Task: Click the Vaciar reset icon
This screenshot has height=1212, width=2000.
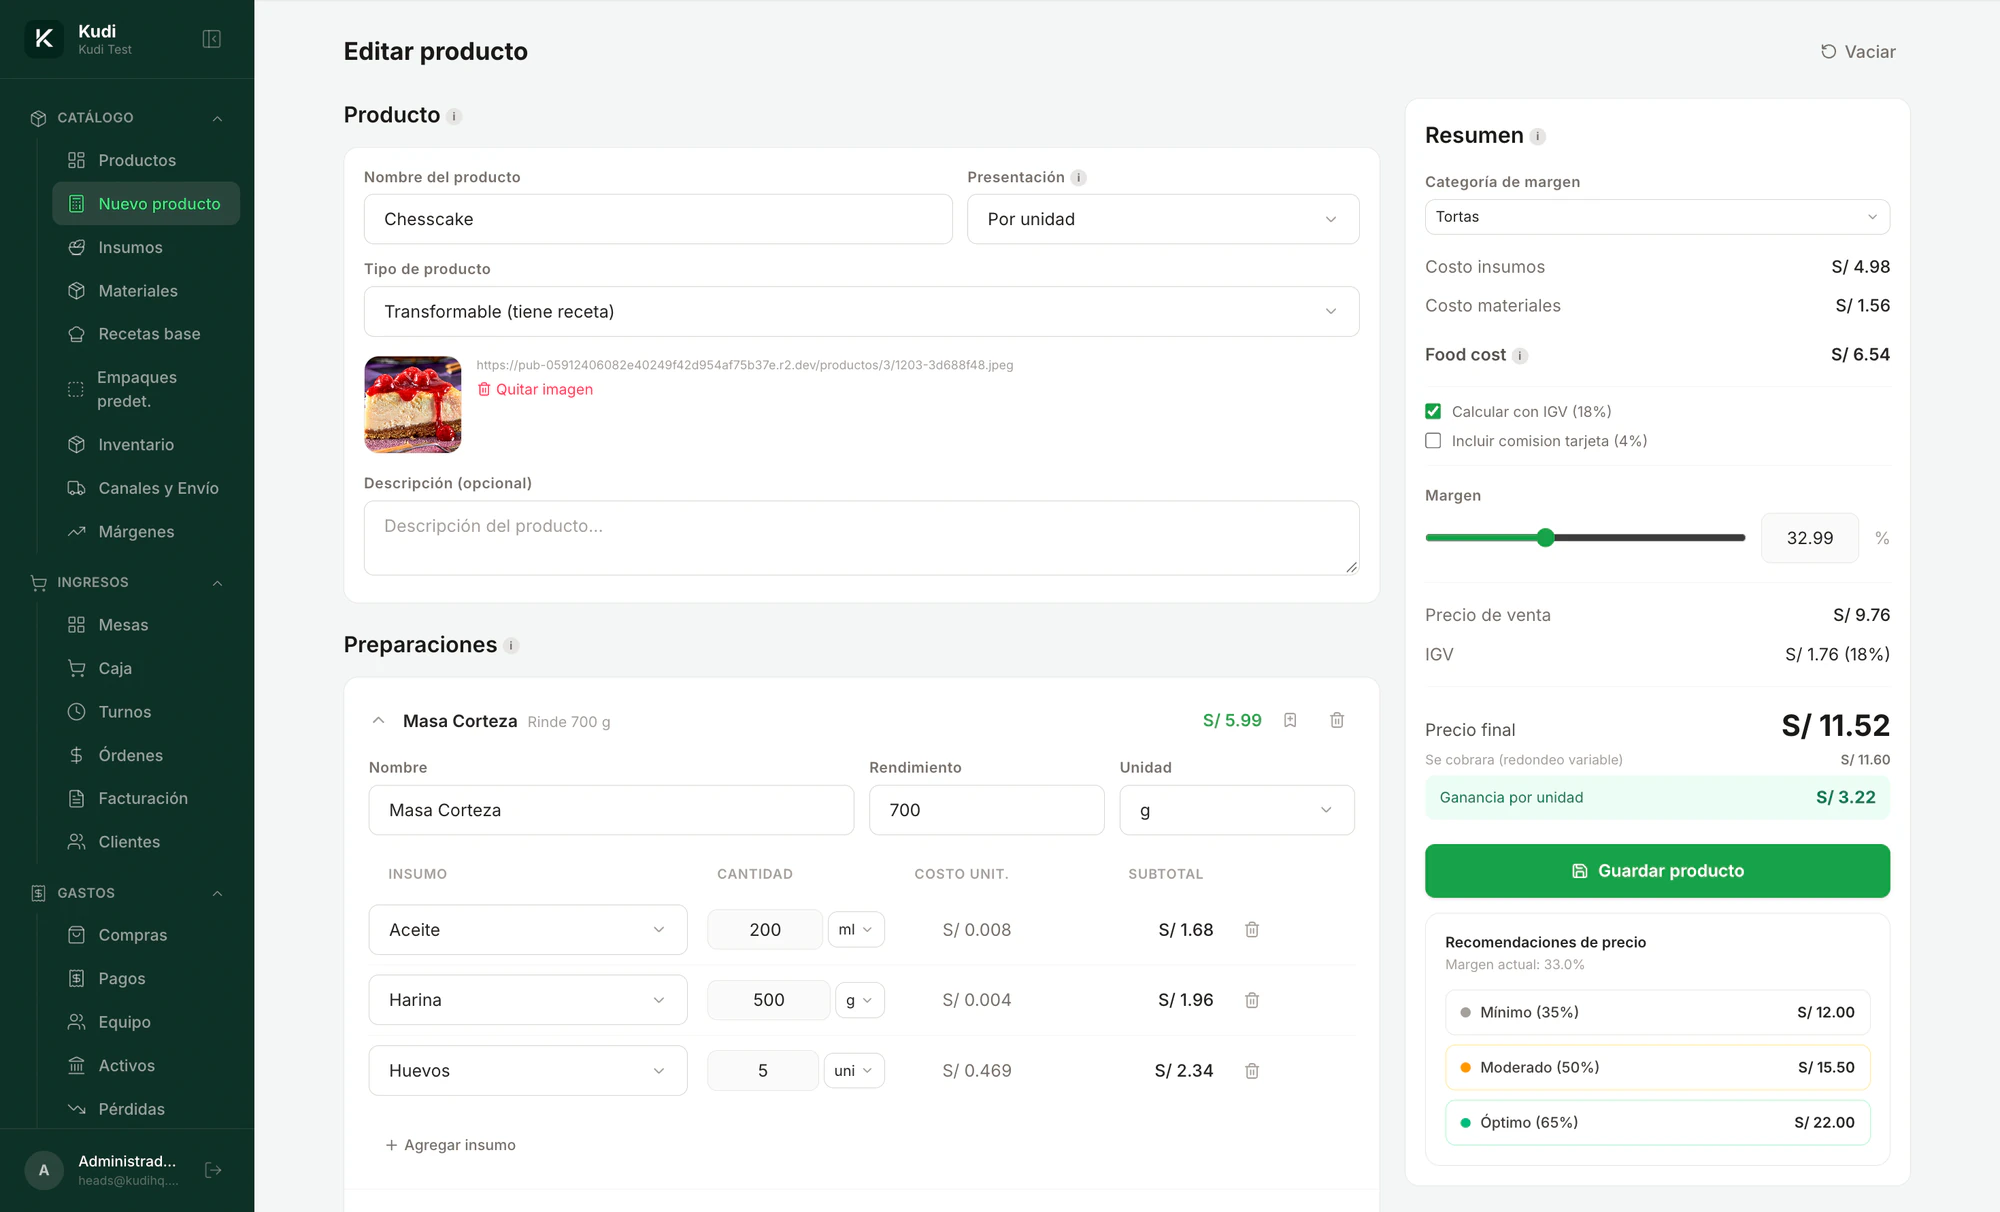Action: pos(1828,52)
